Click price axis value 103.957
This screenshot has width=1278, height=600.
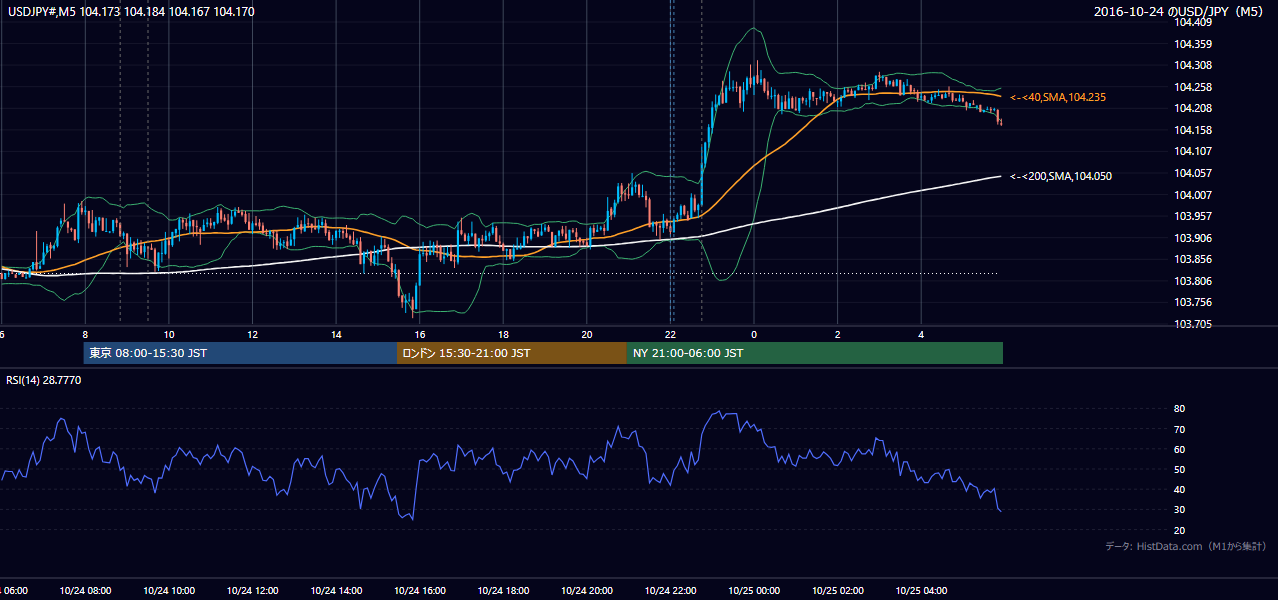pyautogui.click(x=1194, y=216)
